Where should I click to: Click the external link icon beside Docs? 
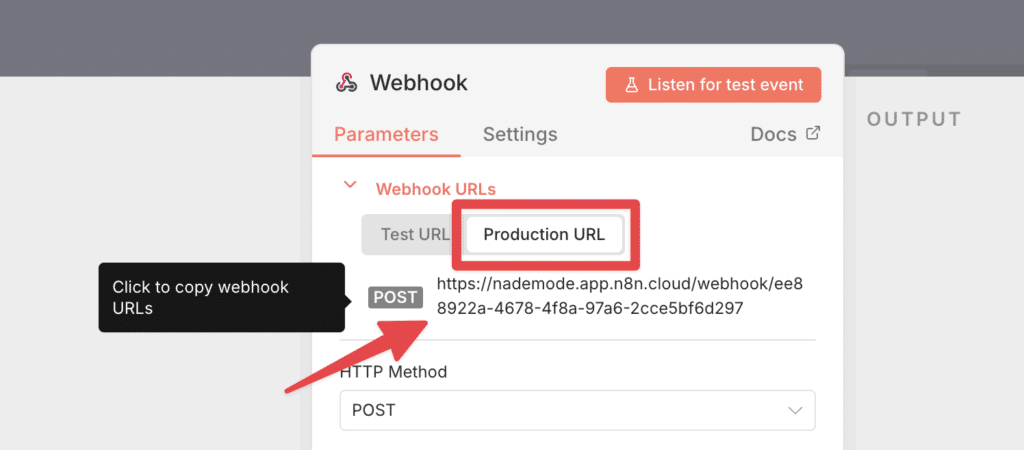(x=813, y=133)
